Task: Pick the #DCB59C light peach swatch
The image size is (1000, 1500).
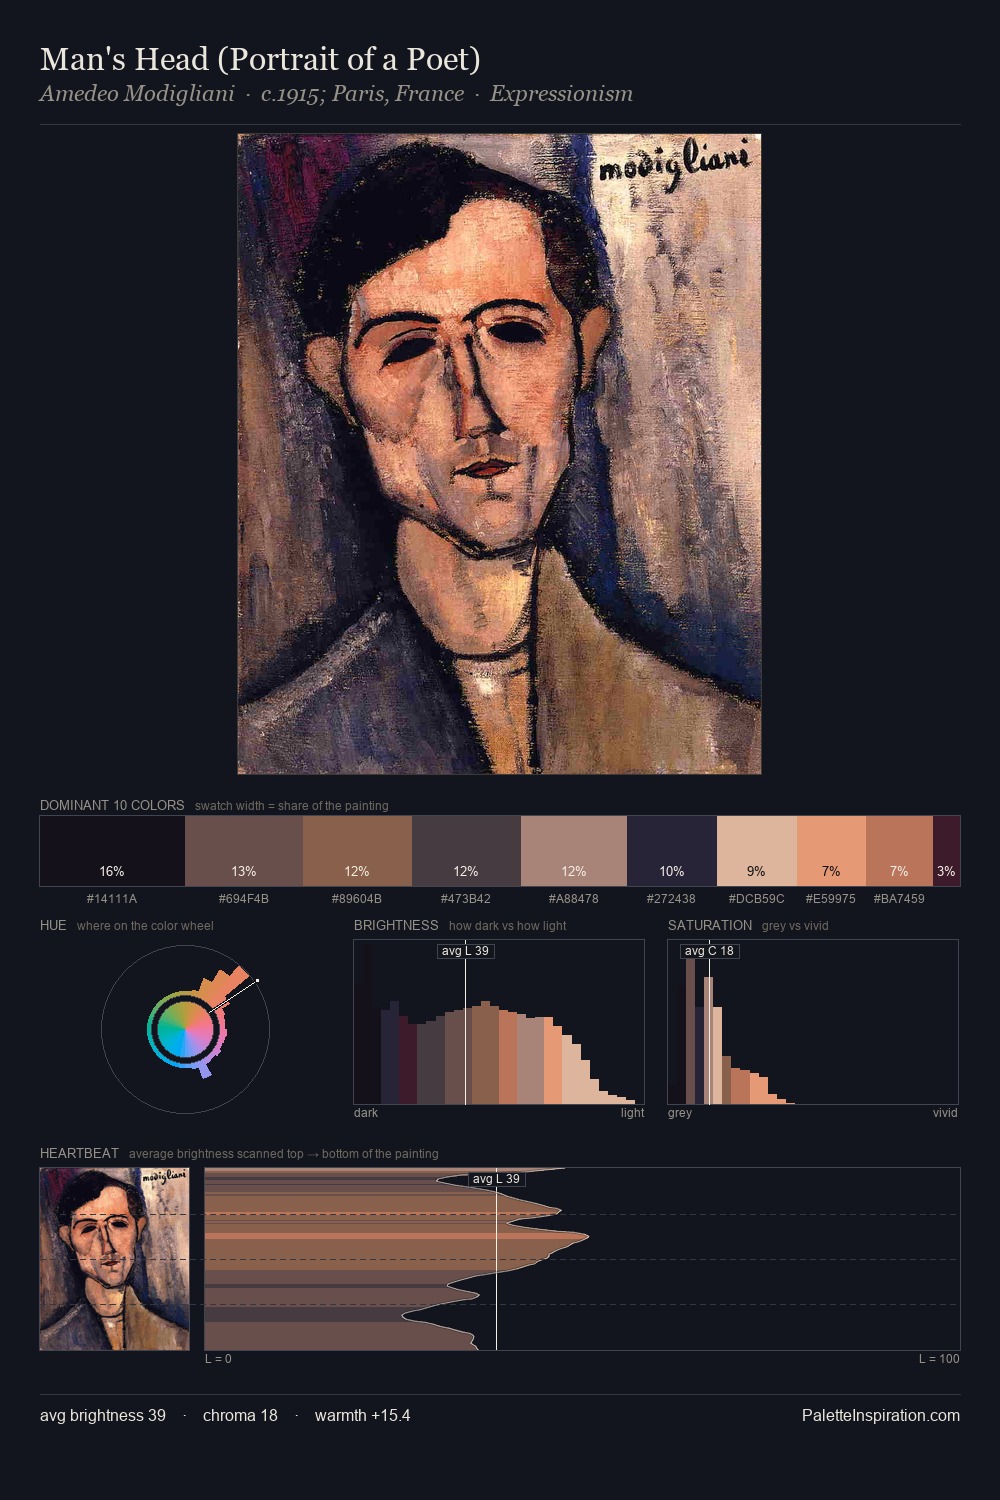Action: [x=757, y=851]
